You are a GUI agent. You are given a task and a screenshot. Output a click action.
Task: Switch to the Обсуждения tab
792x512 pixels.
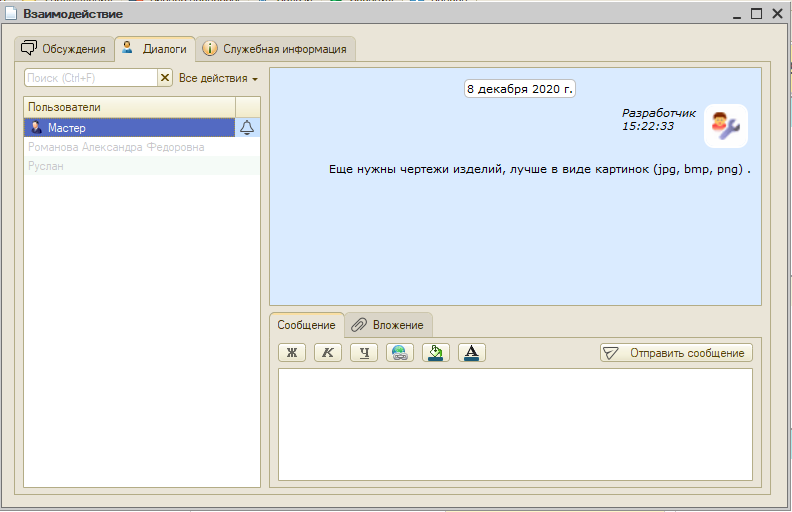(x=64, y=49)
